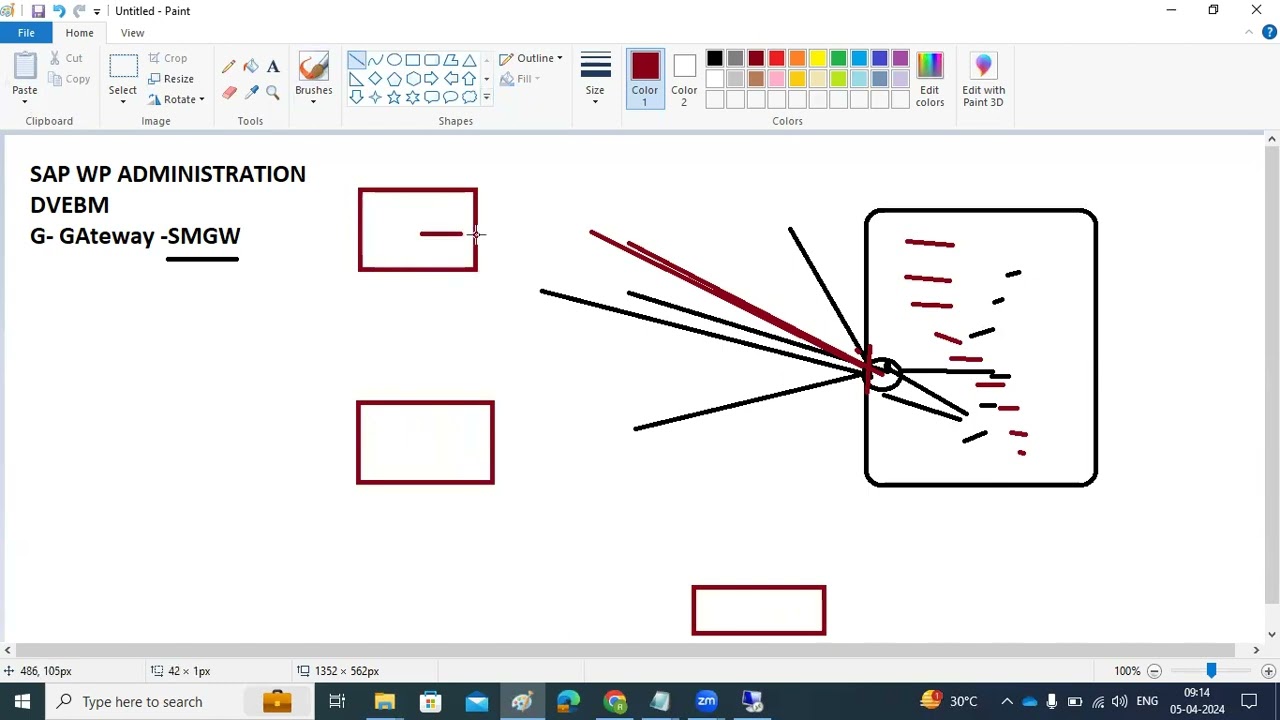Activate Color 2 background selector
1280x720 pixels.
click(x=684, y=79)
